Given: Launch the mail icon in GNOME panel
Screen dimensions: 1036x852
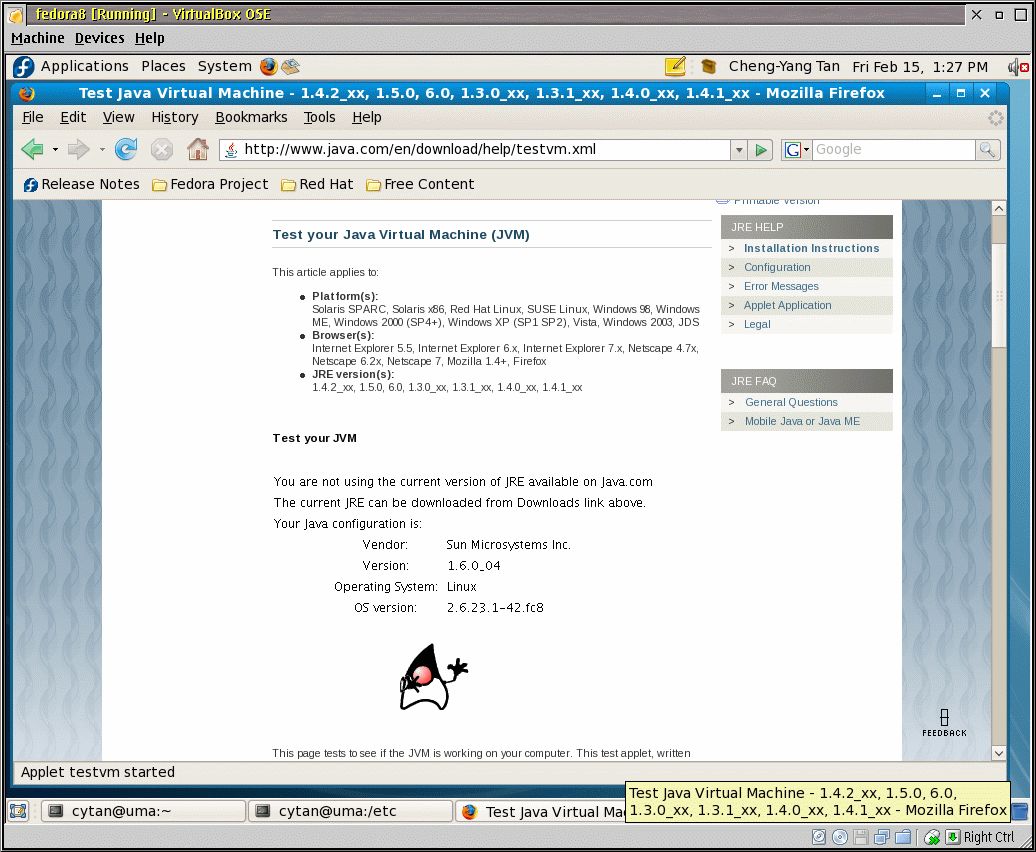Looking at the screenshot, I should [290, 66].
